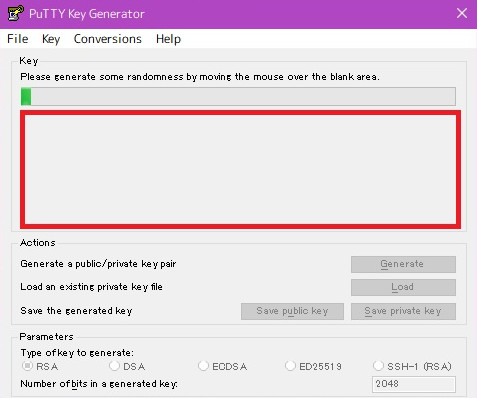Select the RSA key type radio button
Image resolution: width=477 pixels, height=398 pixels.
[x=27, y=366]
